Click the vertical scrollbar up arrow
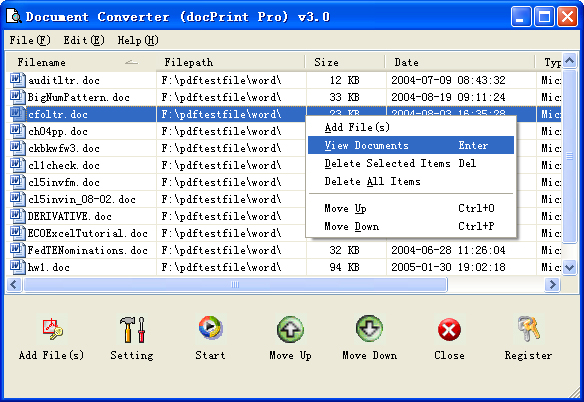Screen dimensions: 584x402 [569, 60]
